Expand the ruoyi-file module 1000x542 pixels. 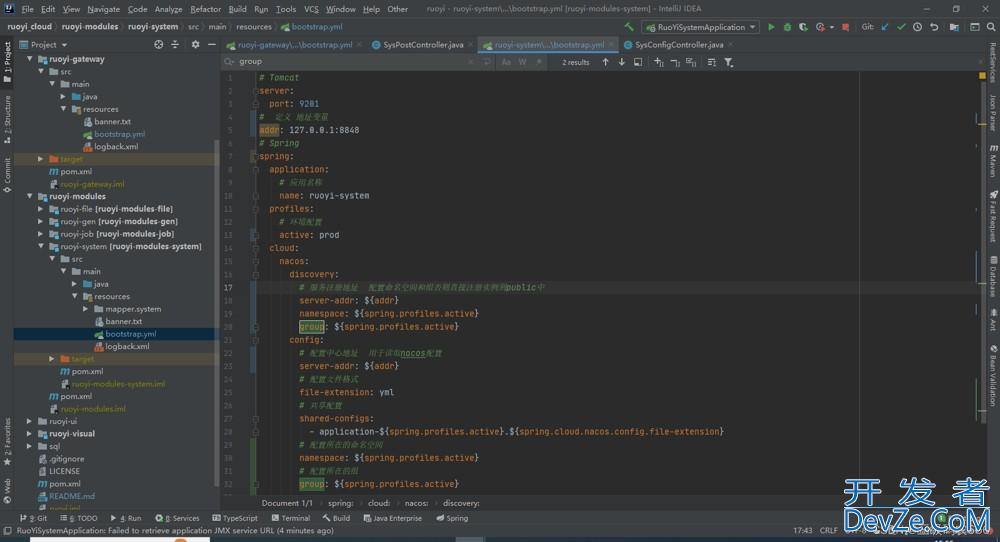[41, 209]
